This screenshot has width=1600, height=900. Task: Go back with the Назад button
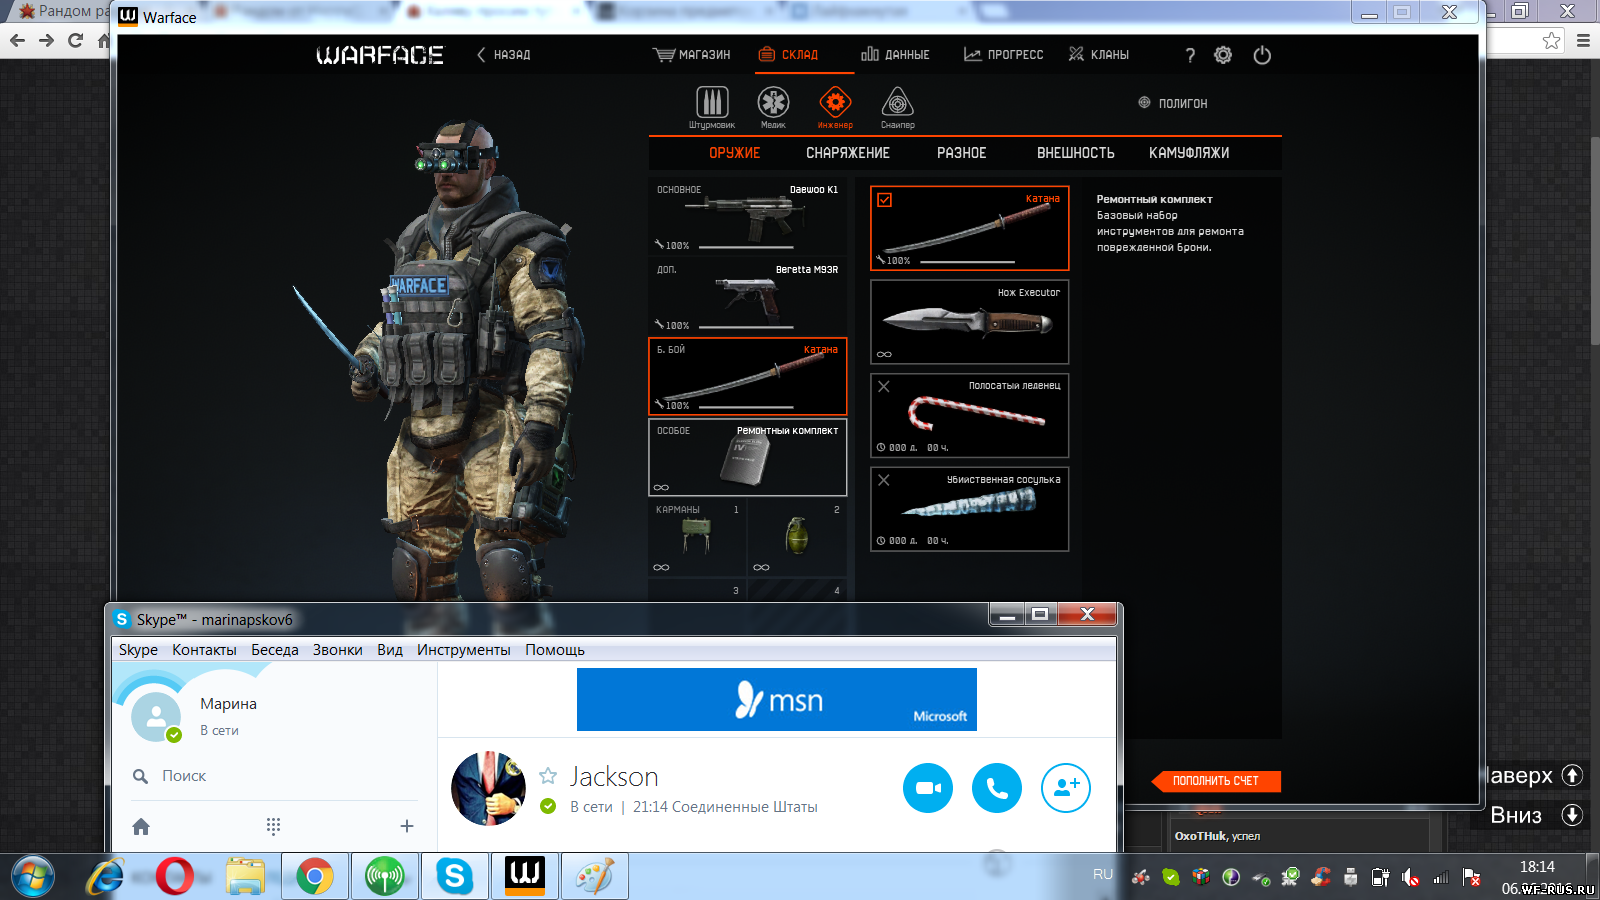tap(504, 55)
